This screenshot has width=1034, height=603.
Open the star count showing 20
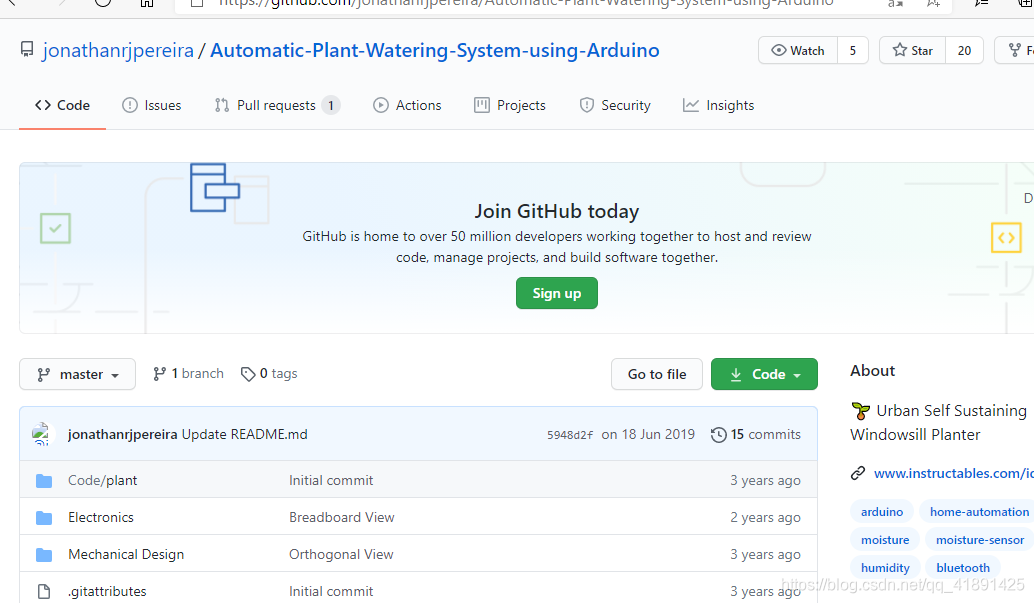(x=964, y=50)
